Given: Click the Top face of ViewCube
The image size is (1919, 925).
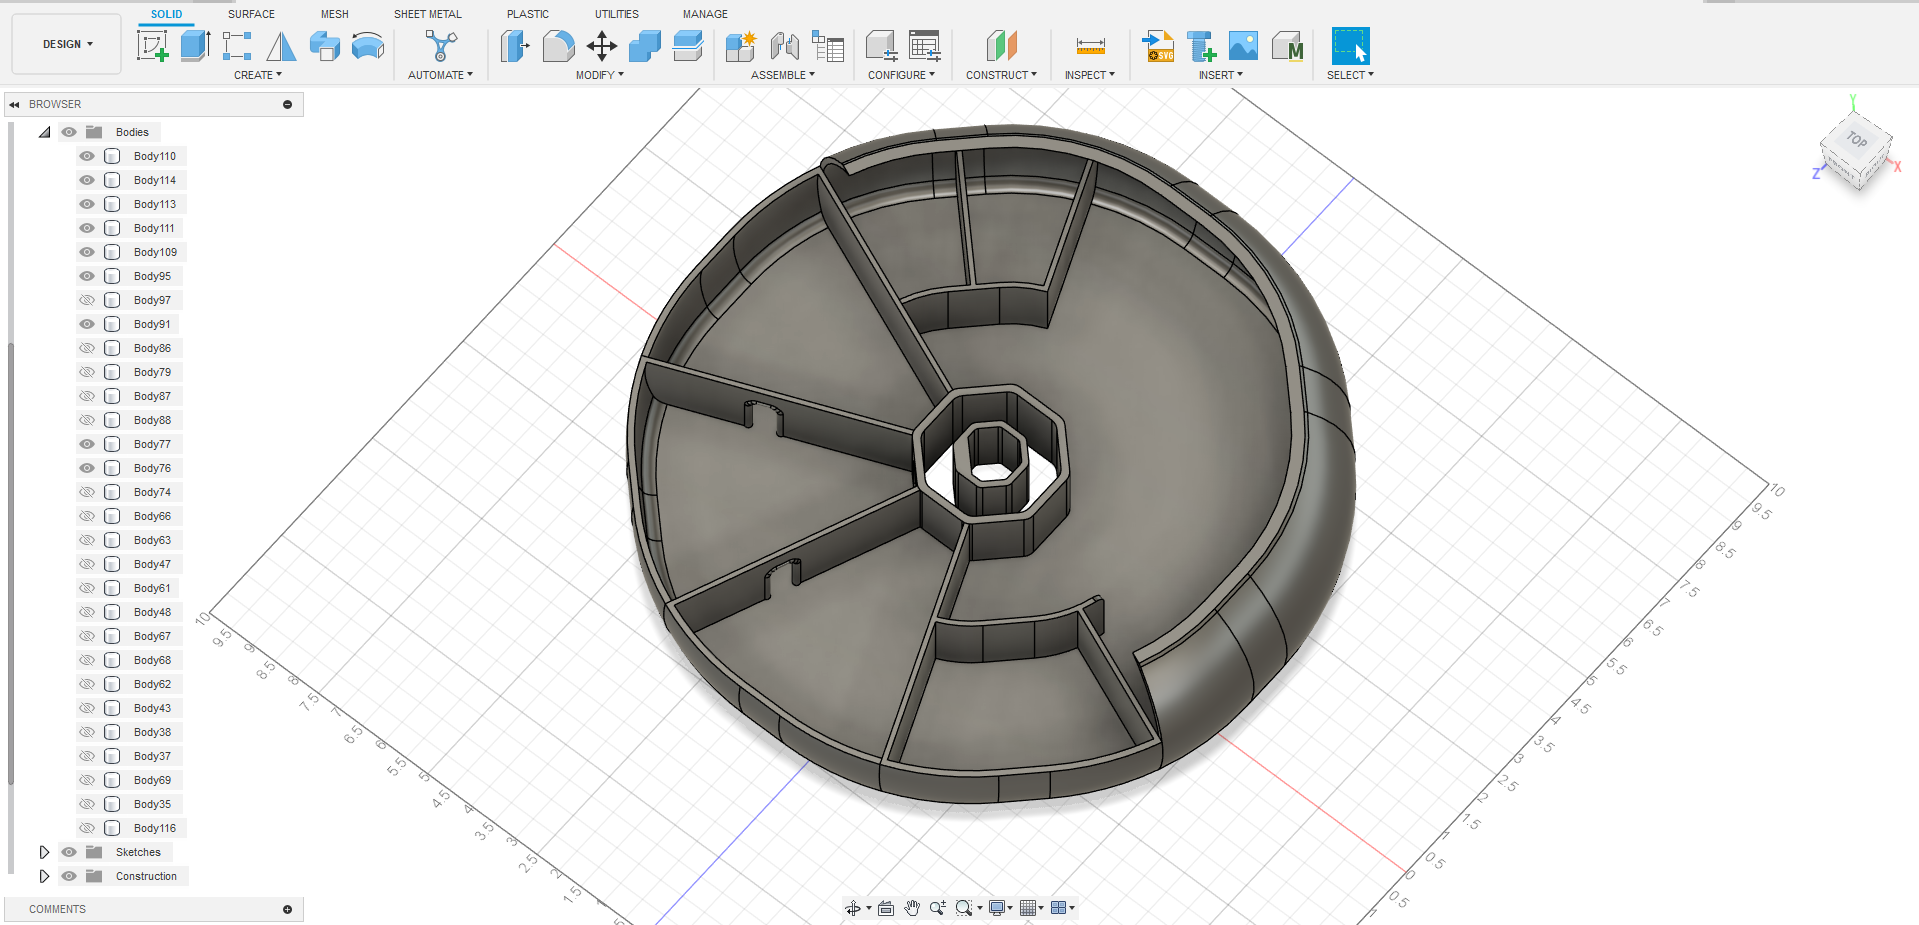Looking at the screenshot, I should 1857,140.
